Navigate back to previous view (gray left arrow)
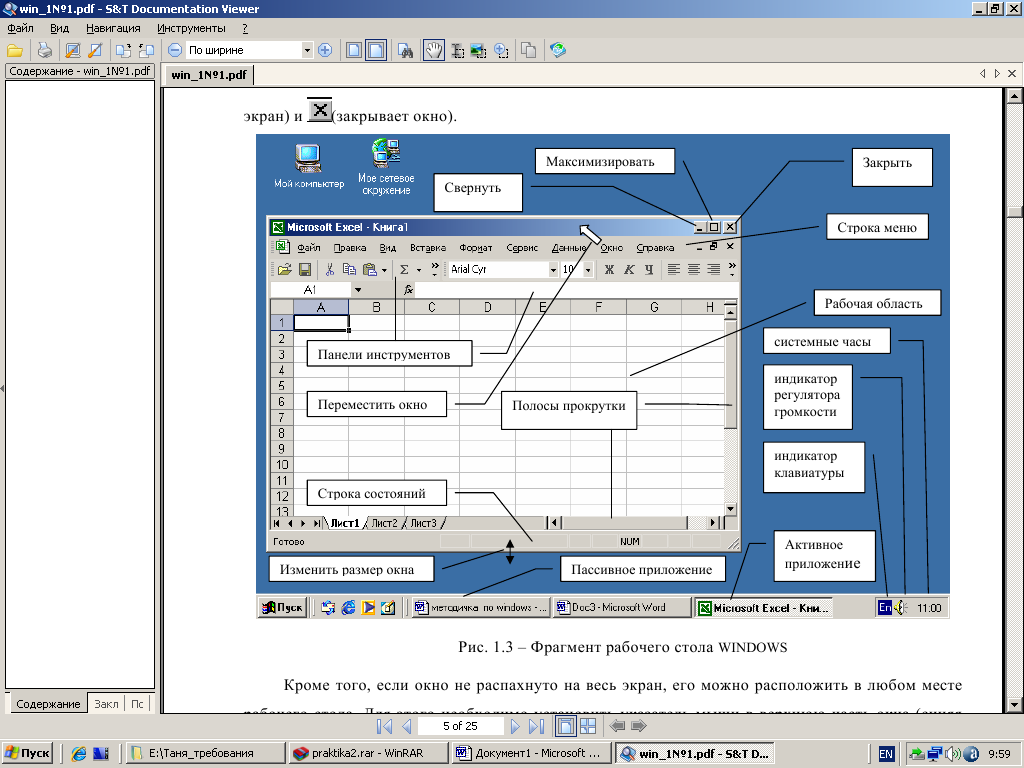The image size is (1024, 768). click(617, 726)
